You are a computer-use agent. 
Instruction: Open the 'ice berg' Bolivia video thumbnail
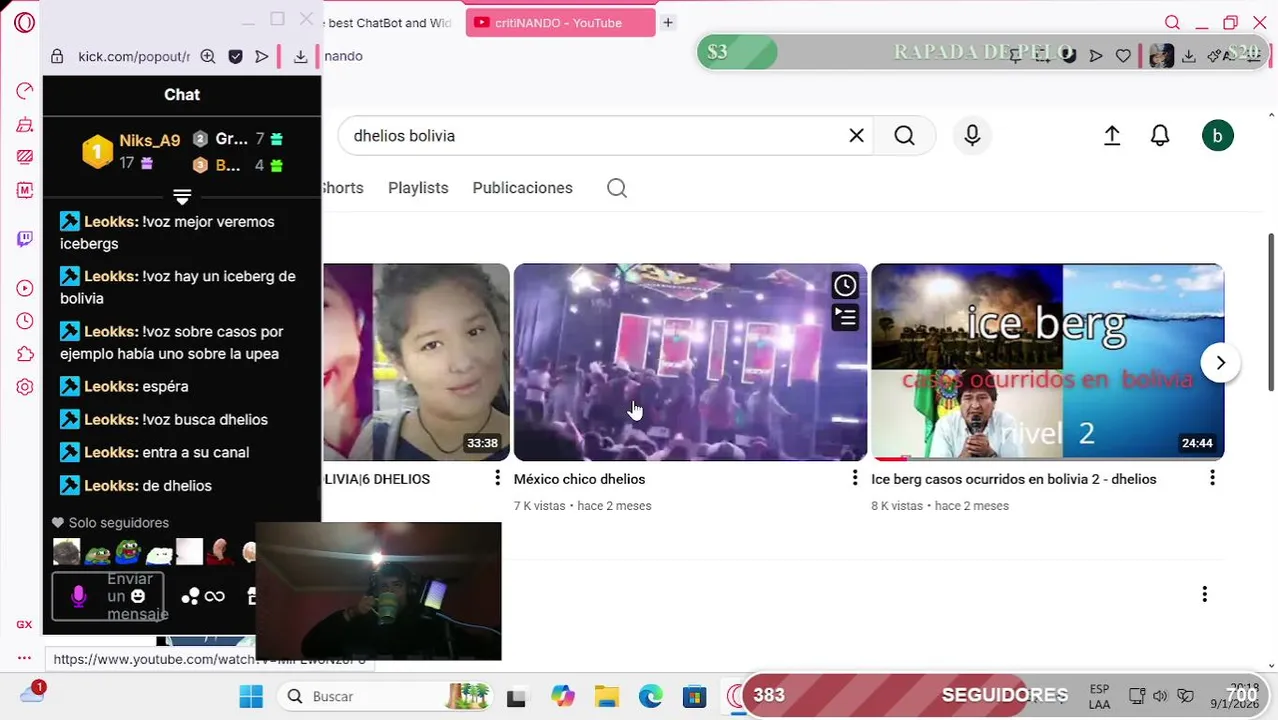point(1047,362)
